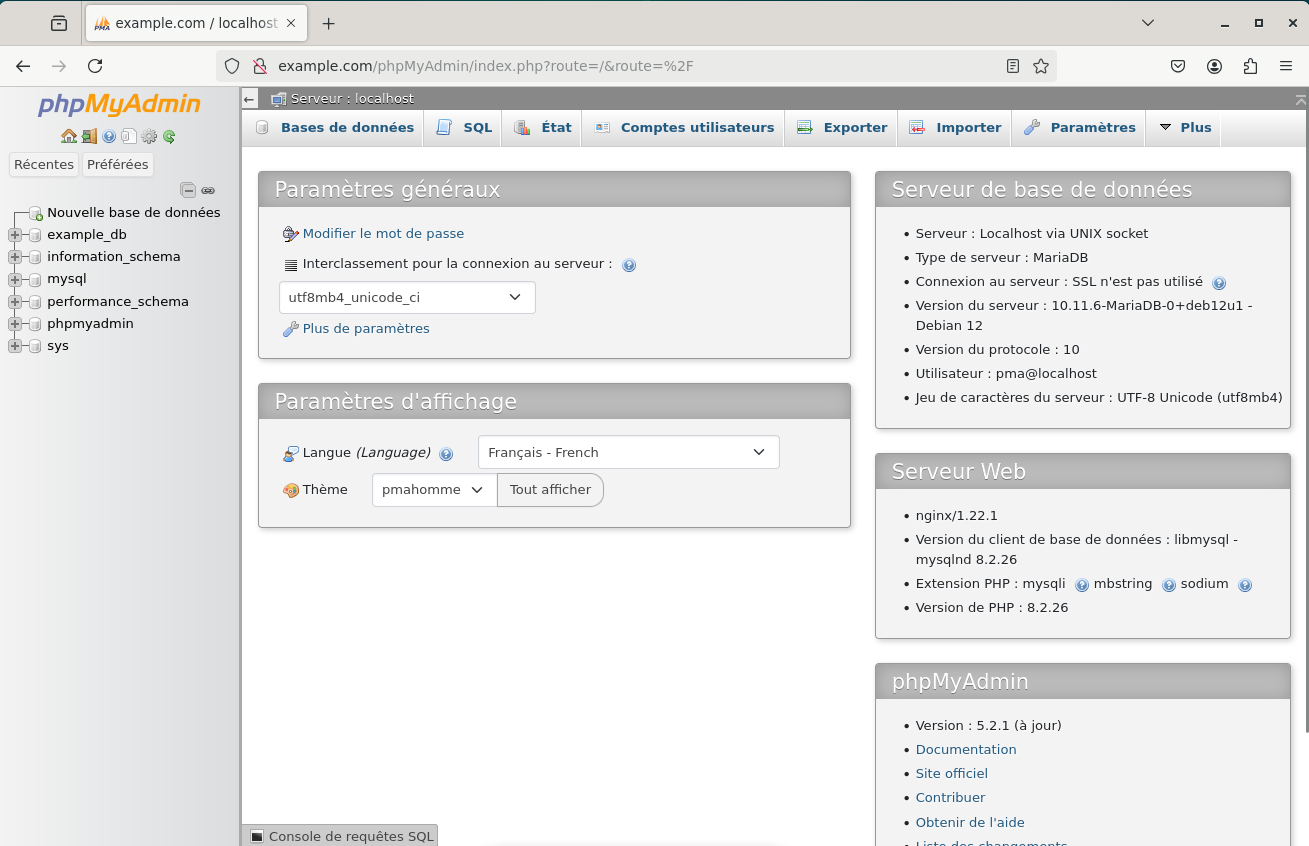Image resolution: width=1309 pixels, height=846 pixels.
Task: Open the Exporter tab
Action: tap(842, 128)
